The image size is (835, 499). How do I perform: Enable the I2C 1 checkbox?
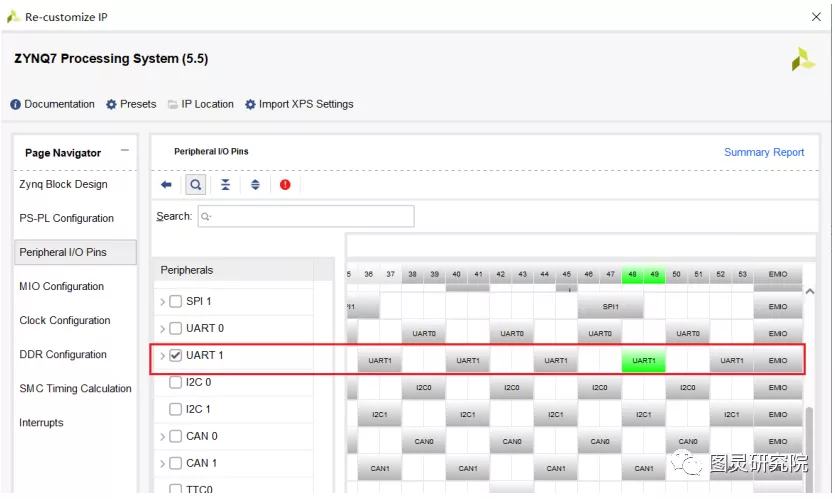click(x=176, y=410)
